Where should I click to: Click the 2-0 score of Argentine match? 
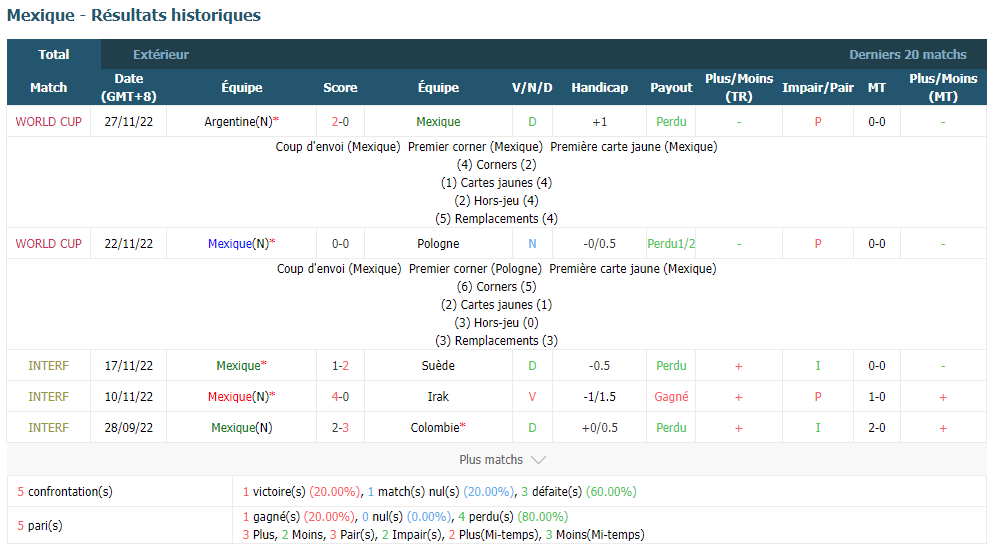tap(340, 122)
